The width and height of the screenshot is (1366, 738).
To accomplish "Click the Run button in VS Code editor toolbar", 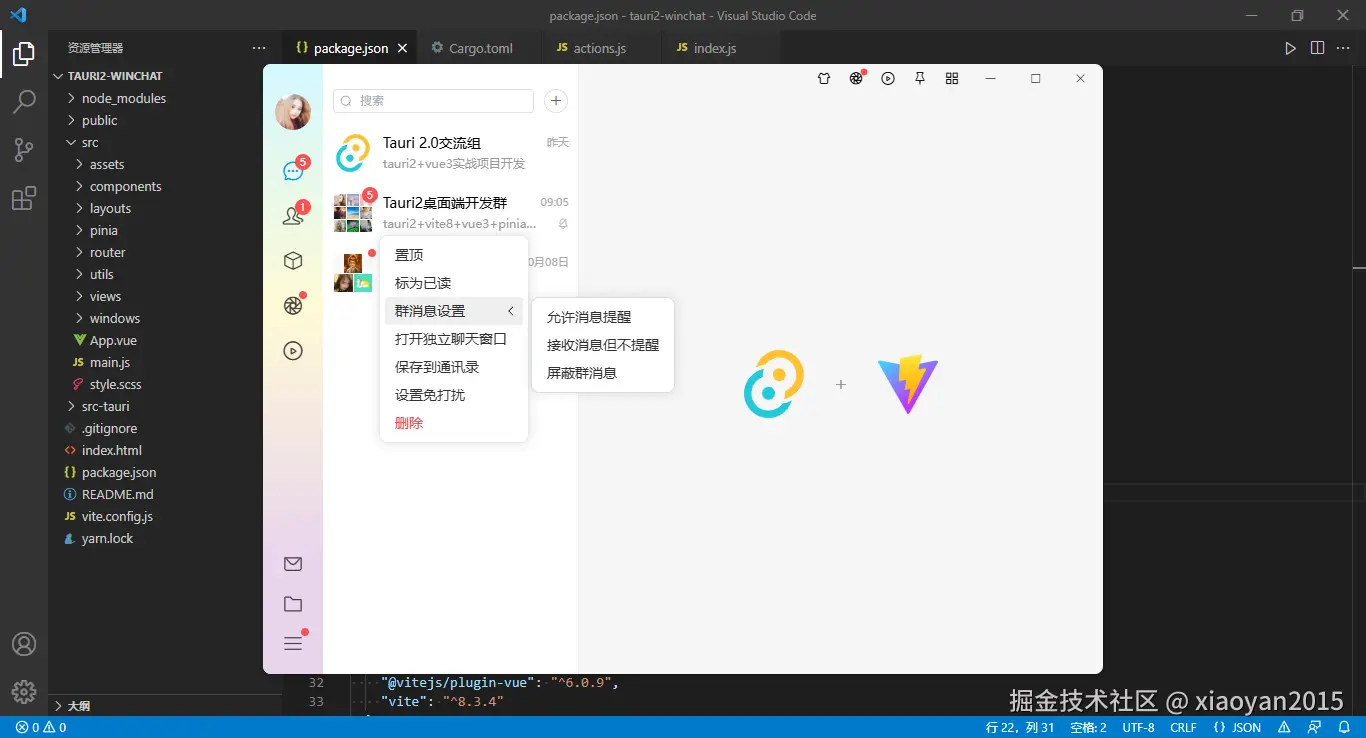I will (x=1291, y=48).
